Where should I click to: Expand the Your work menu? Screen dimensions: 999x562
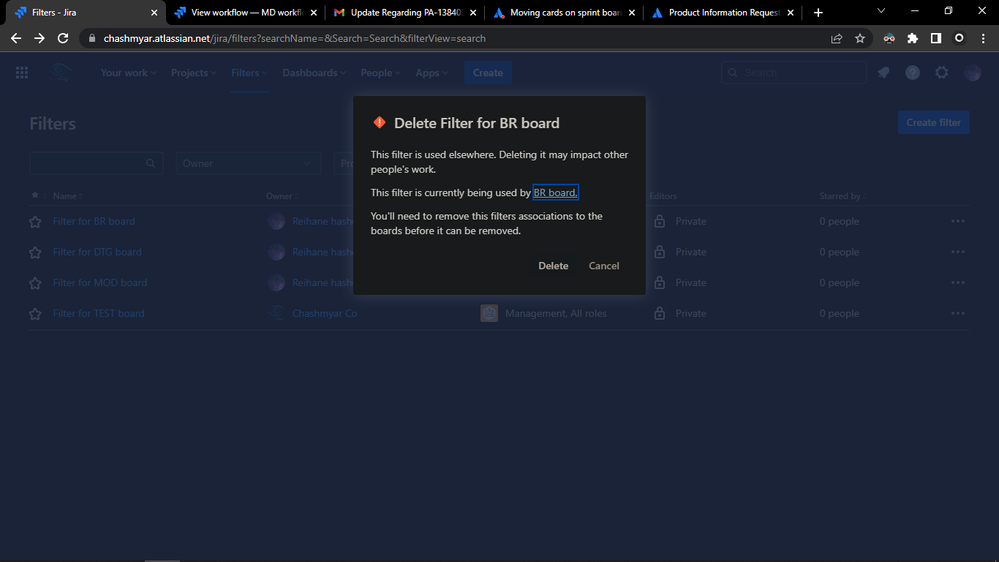click(128, 73)
